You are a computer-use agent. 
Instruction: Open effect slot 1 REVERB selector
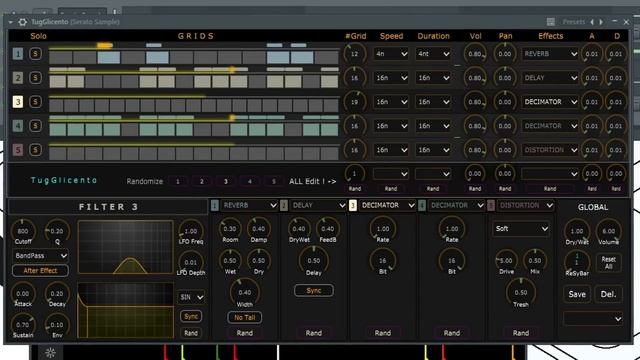[249, 205]
